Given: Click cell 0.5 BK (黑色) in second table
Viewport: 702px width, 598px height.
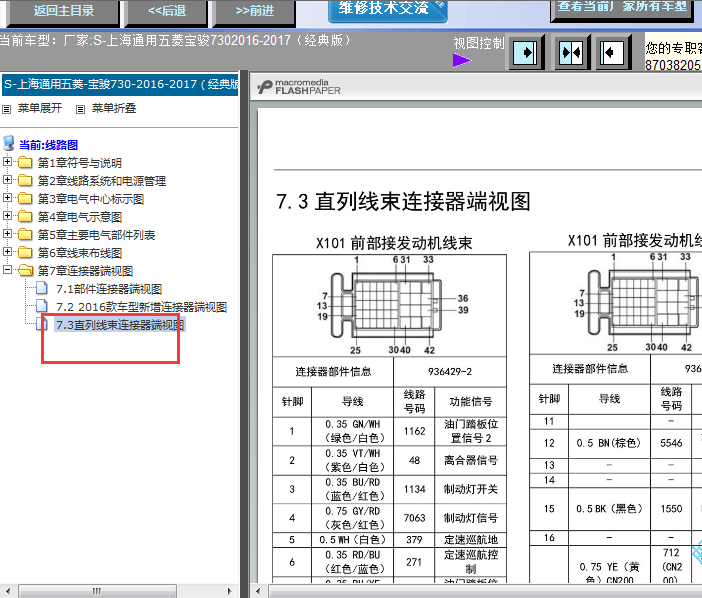Looking at the screenshot, I should point(609,509).
